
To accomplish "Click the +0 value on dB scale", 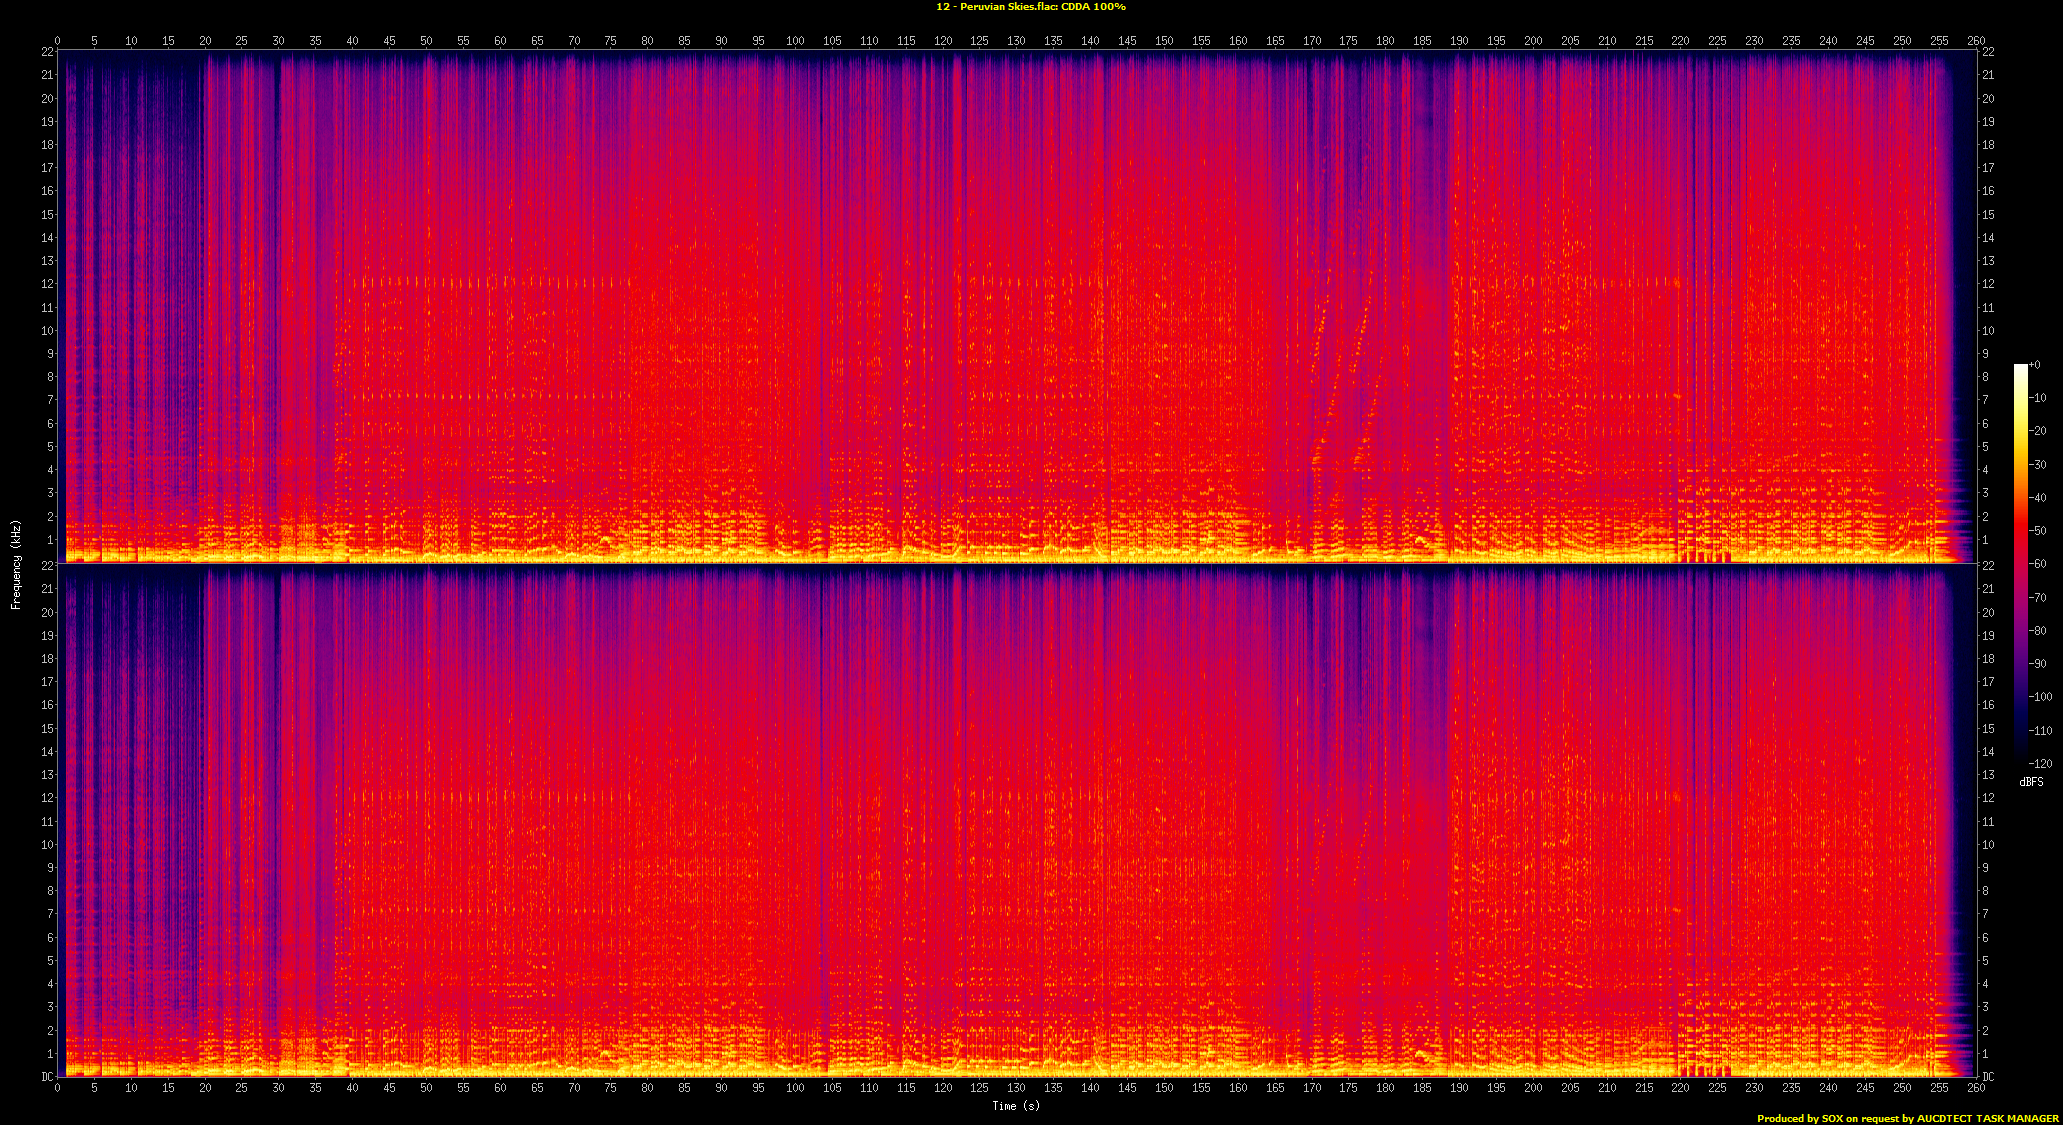I will [2036, 365].
